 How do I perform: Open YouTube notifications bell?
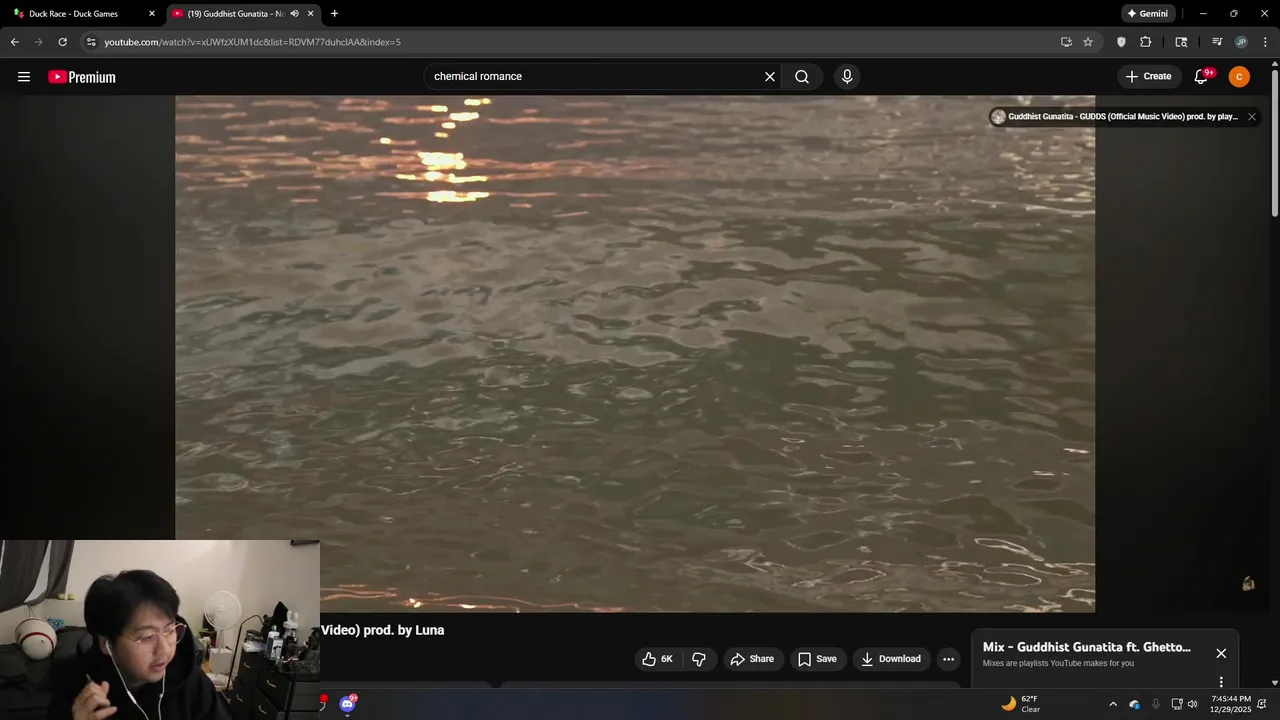[x=1202, y=77]
